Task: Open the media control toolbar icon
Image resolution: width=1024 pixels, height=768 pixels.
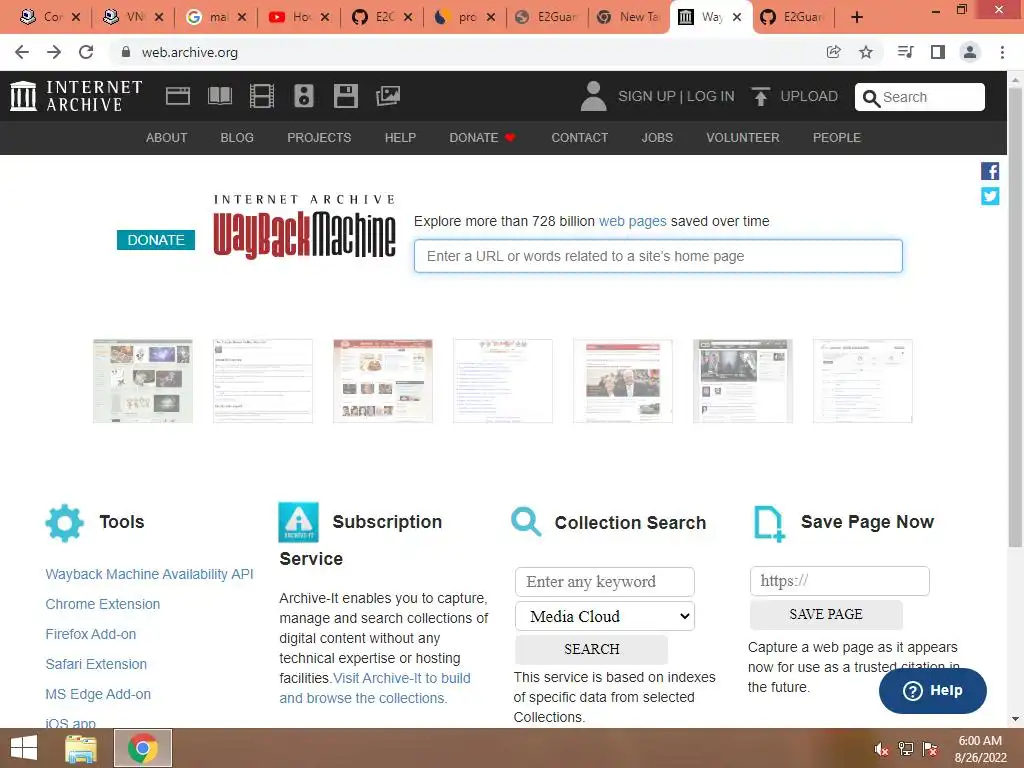Action: point(905,52)
